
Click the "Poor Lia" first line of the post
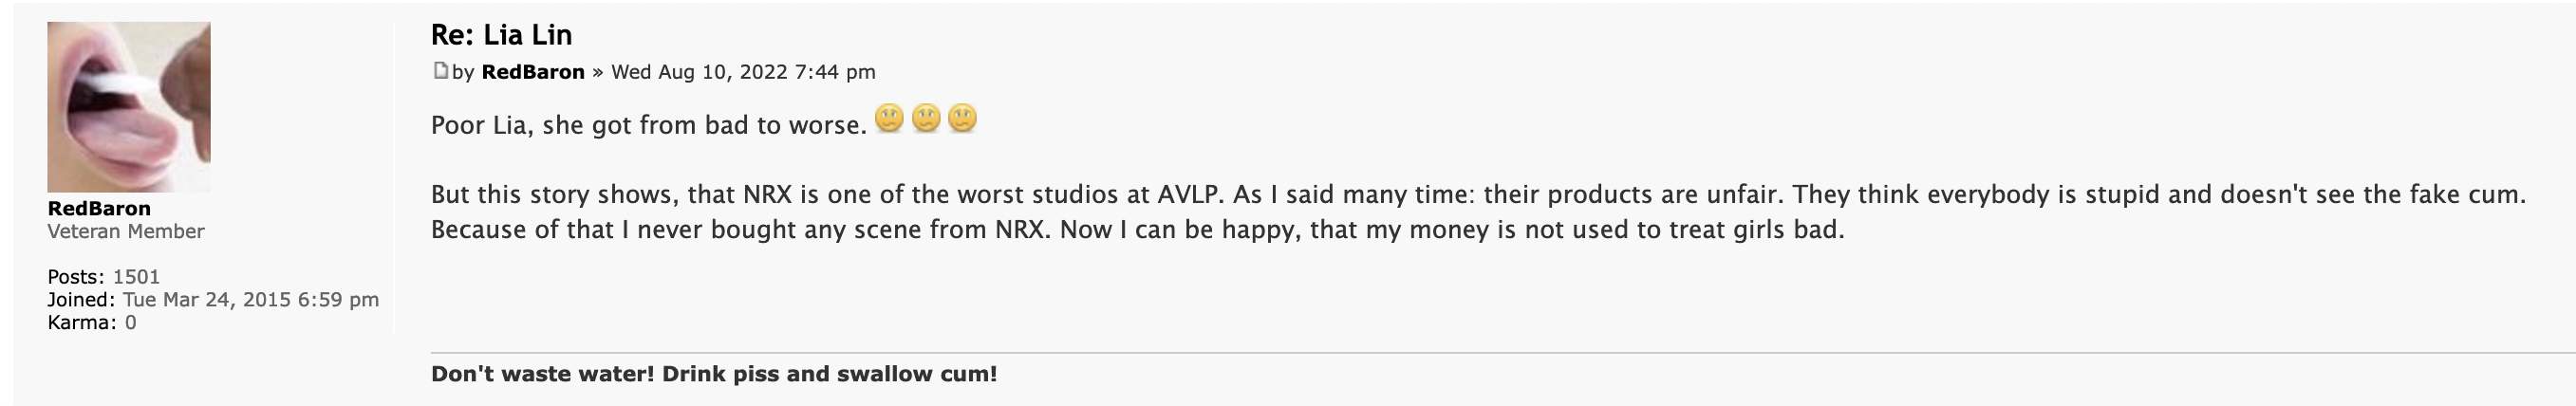648,126
